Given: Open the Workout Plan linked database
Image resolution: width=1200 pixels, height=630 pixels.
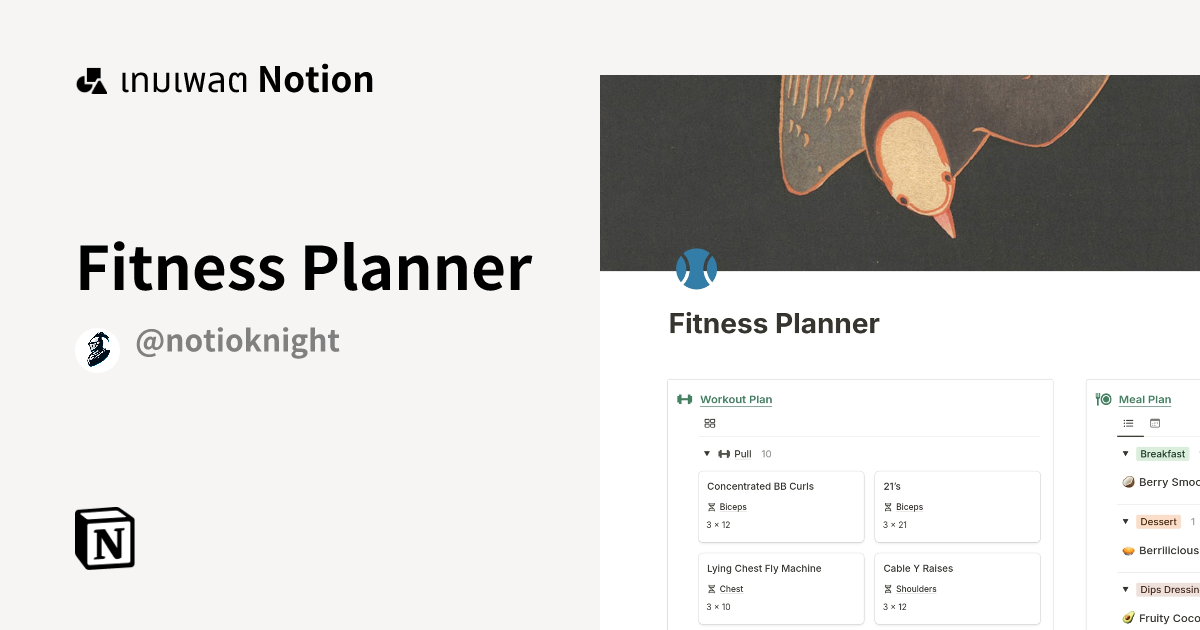Looking at the screenshot, I should pyautogui.click(x=736, y=399).
